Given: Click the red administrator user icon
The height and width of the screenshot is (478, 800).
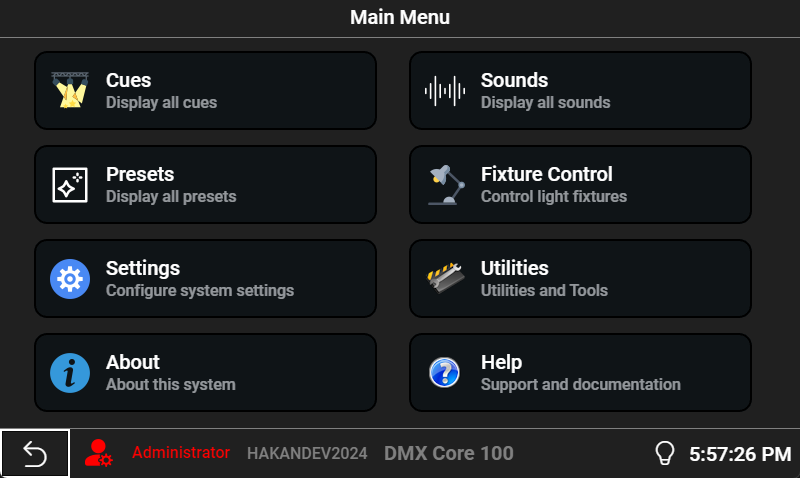Looking at the screenshot, I should pyautogui.click(x=98, y=453).
